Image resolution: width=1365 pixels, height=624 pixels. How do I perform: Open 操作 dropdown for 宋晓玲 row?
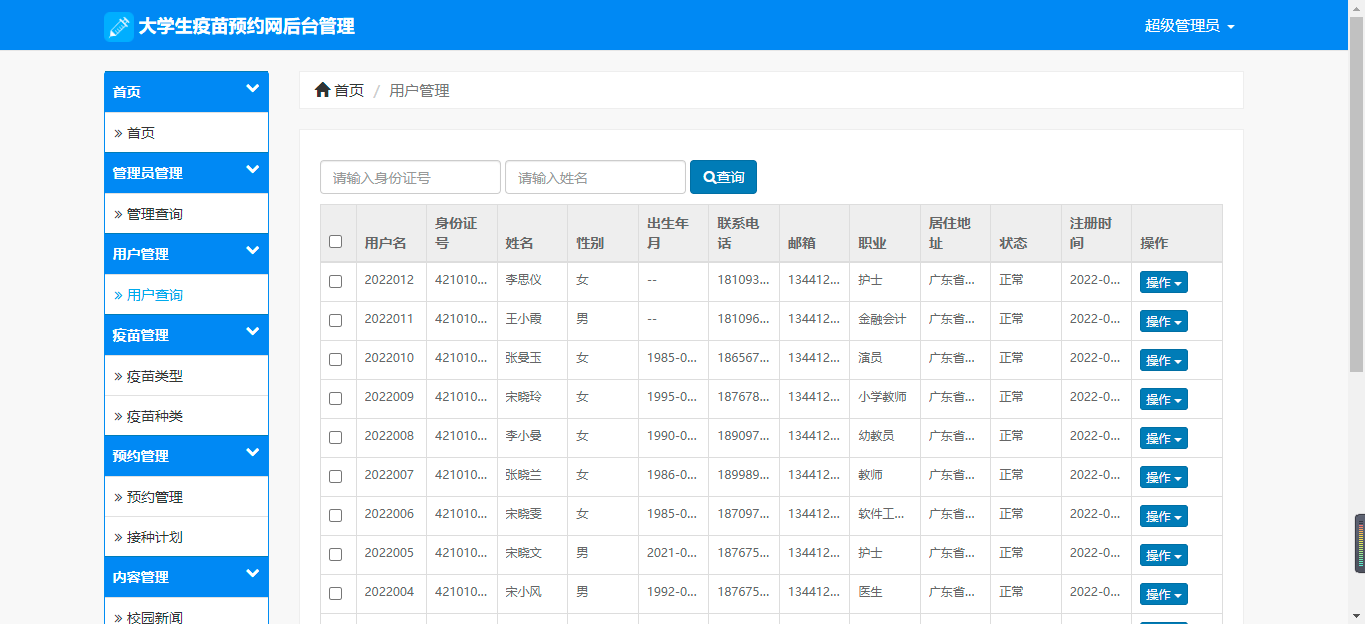[x=1164, y=399]
